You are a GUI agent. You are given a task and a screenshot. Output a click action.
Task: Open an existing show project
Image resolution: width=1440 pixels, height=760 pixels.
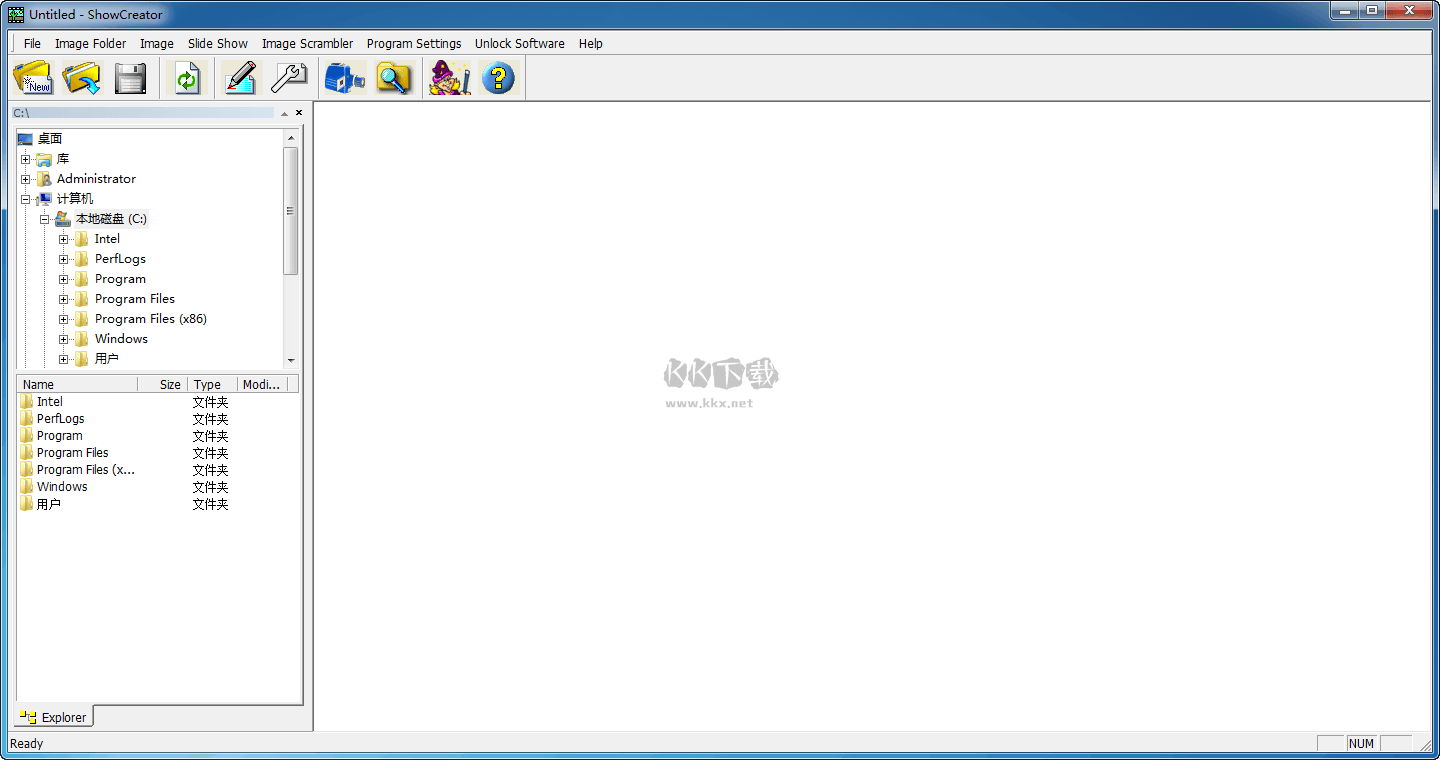click(x=82, y=78)
